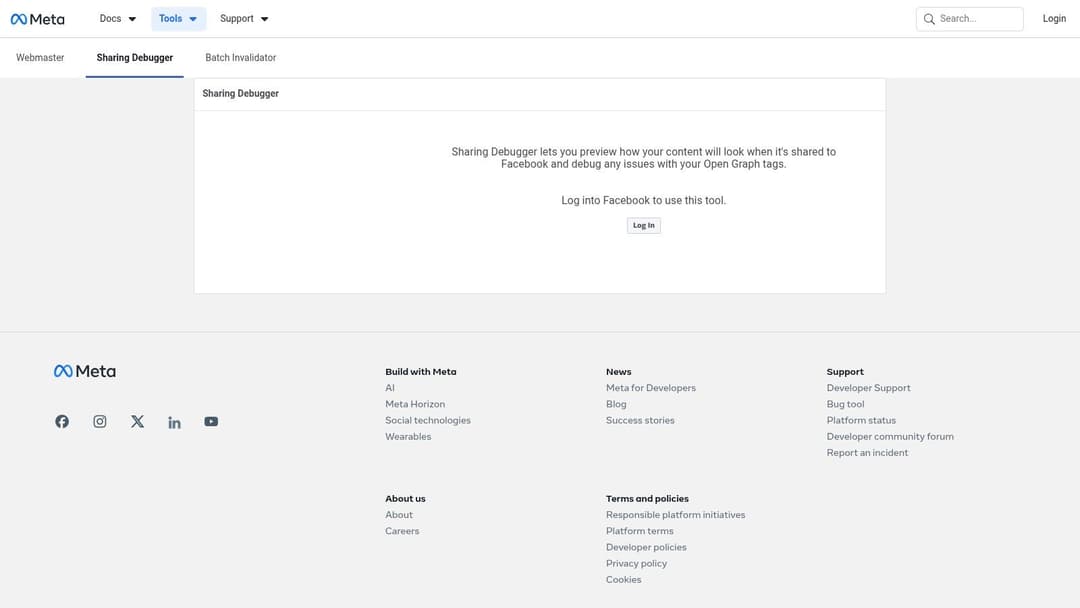
Task: Open the AI footer link
Action: [390, 388]
